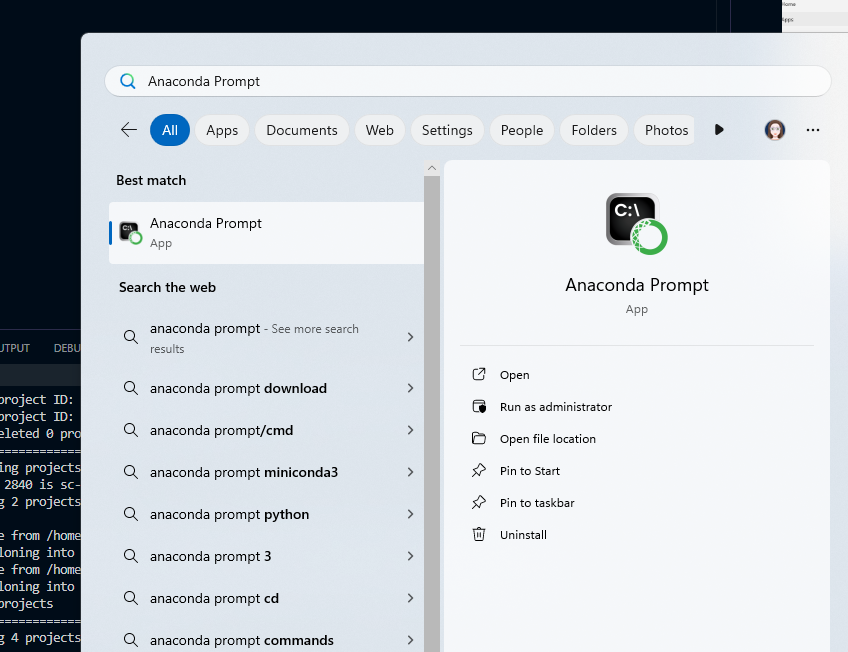Switch to the Apps filter tab

(222, 130)
